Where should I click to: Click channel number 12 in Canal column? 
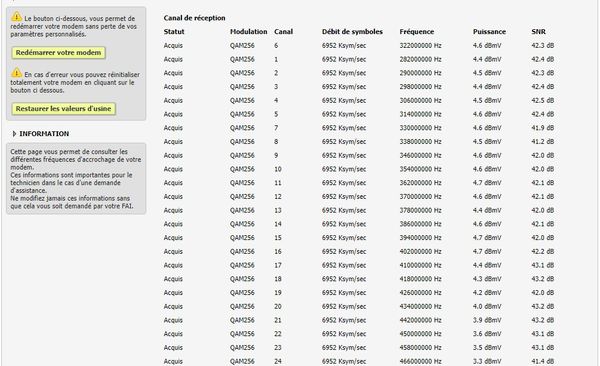point(278,197)
